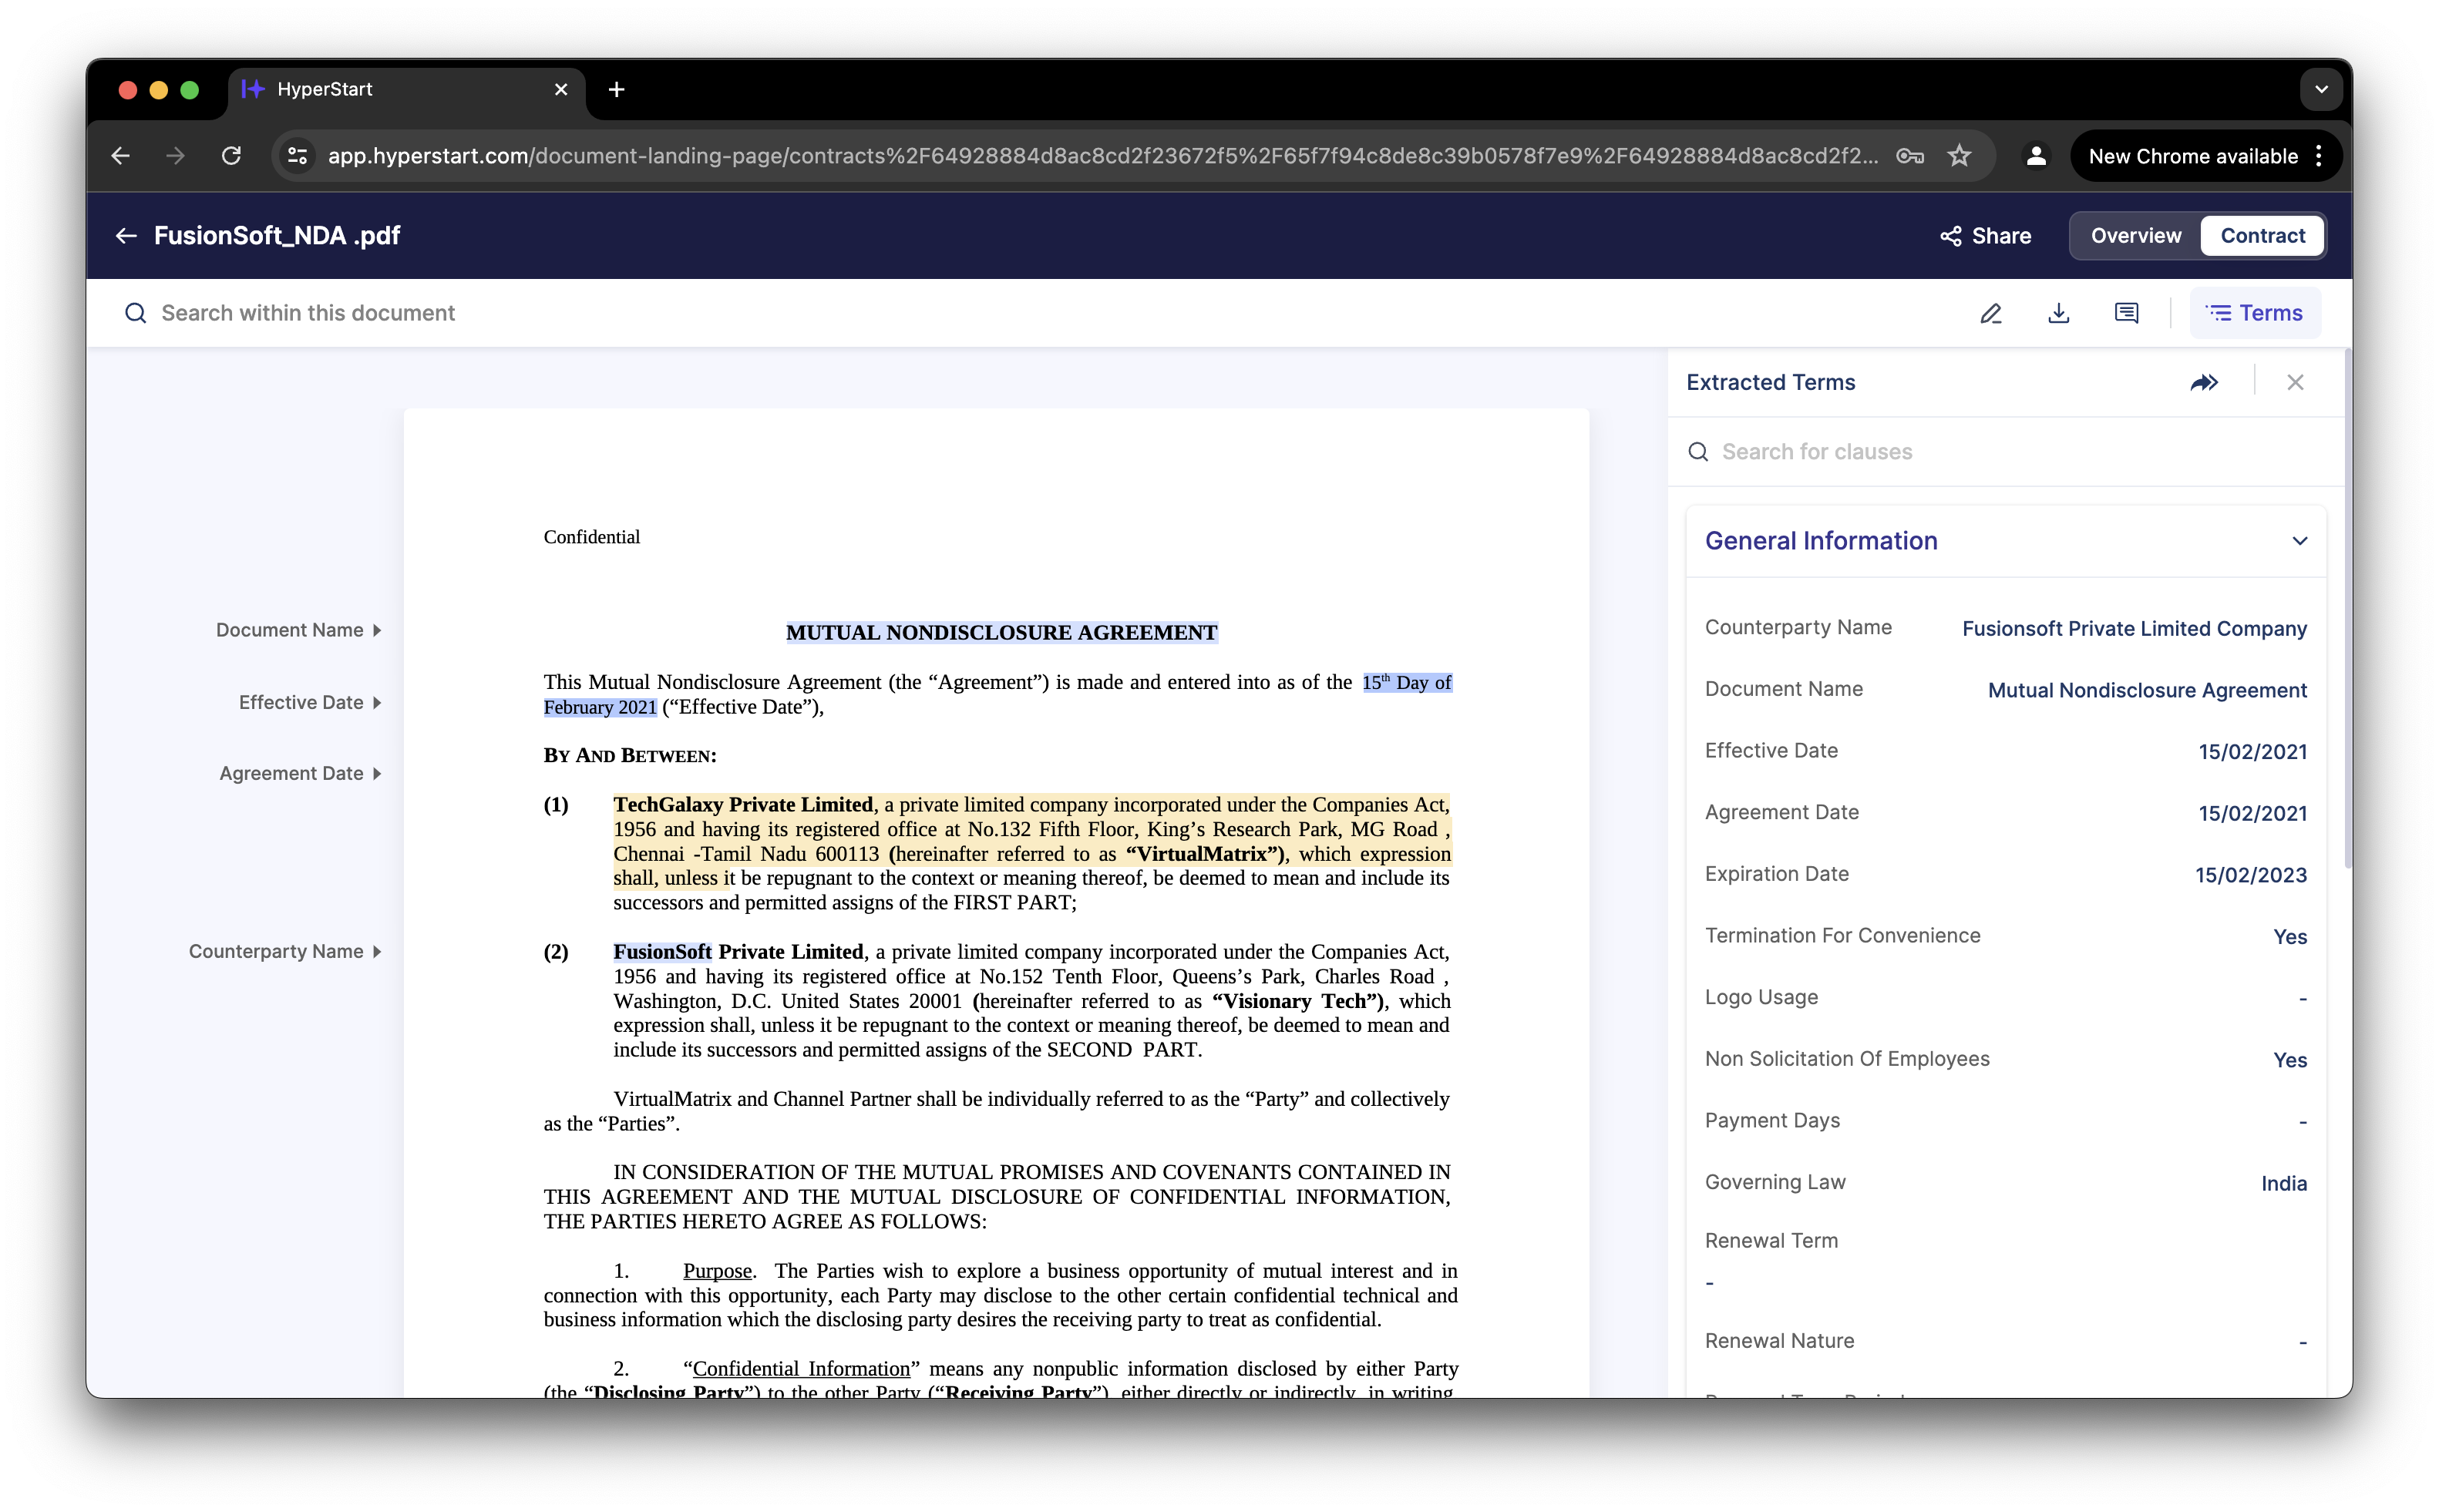Click Fusionsoft Private Limited Company value
This screenshot has width=2439, height=1512.
point(2133,629)
